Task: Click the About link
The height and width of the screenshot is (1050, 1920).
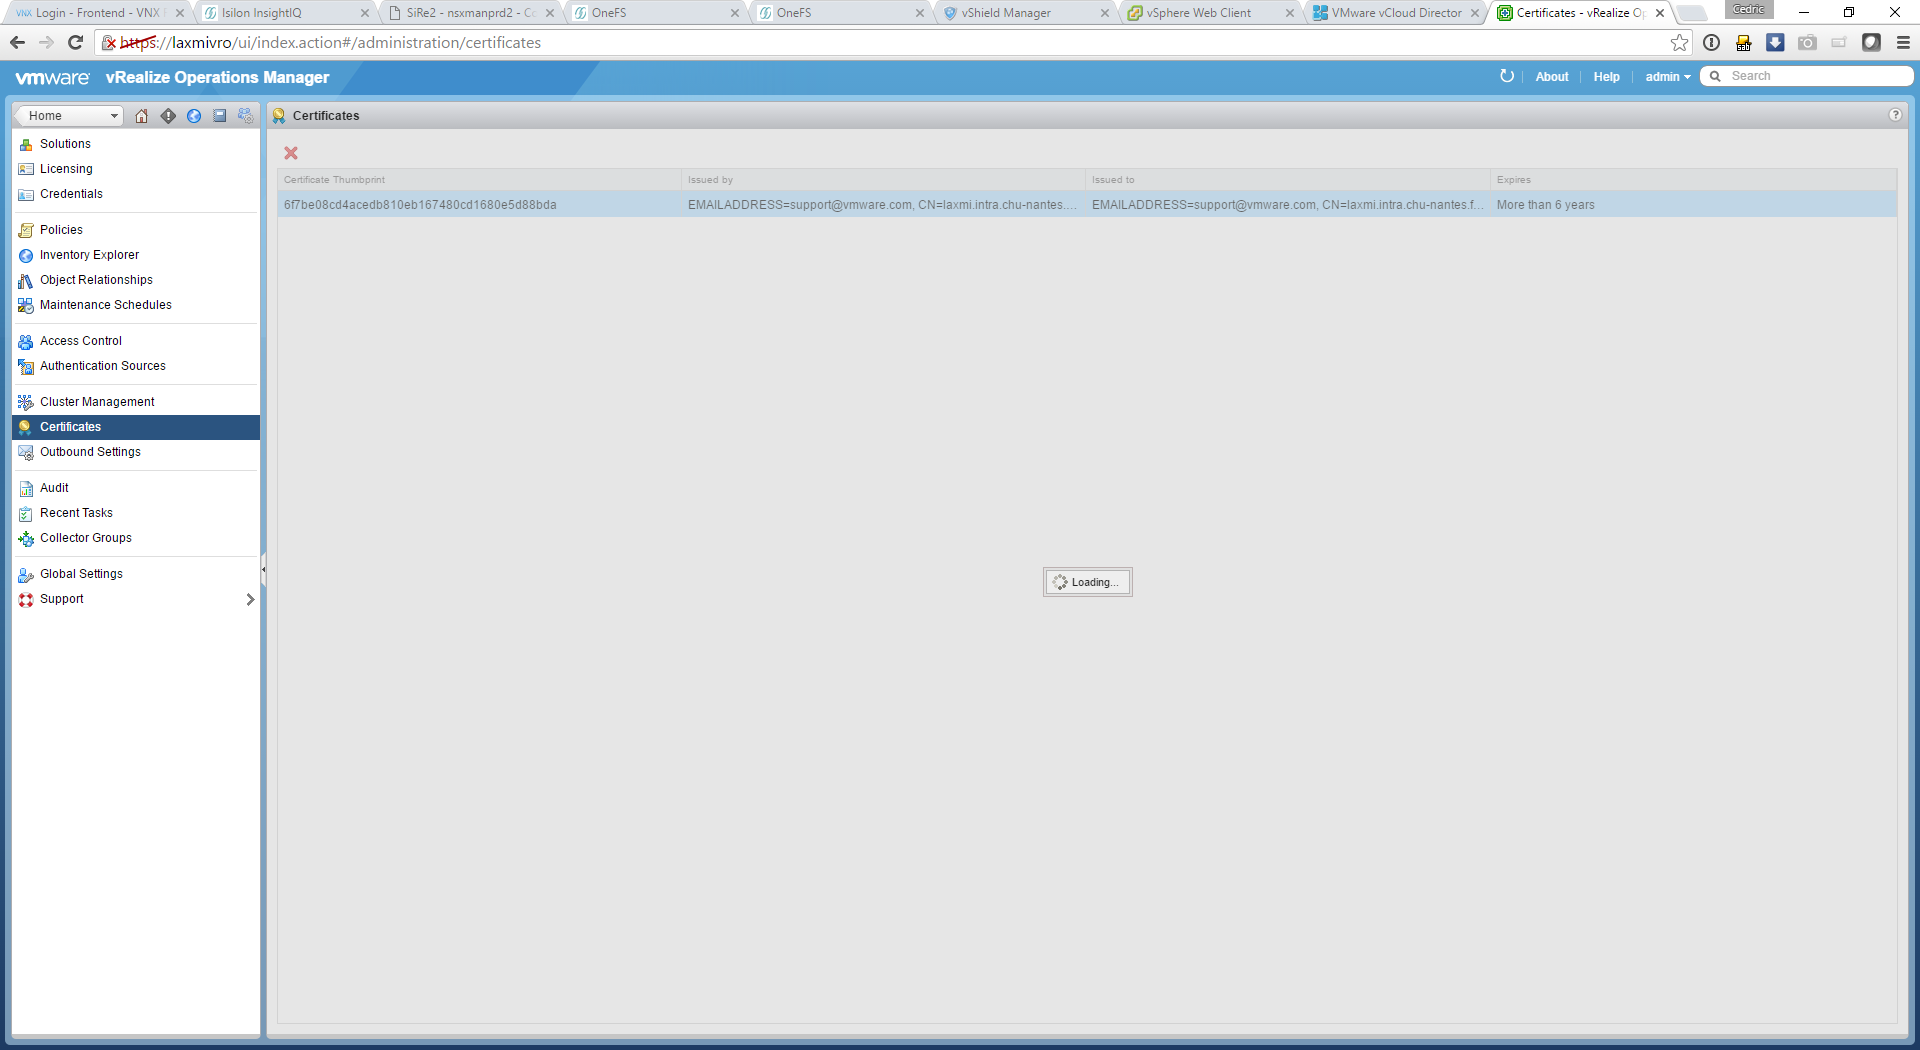Action: pyautogui.click(x=1552, y=77)
